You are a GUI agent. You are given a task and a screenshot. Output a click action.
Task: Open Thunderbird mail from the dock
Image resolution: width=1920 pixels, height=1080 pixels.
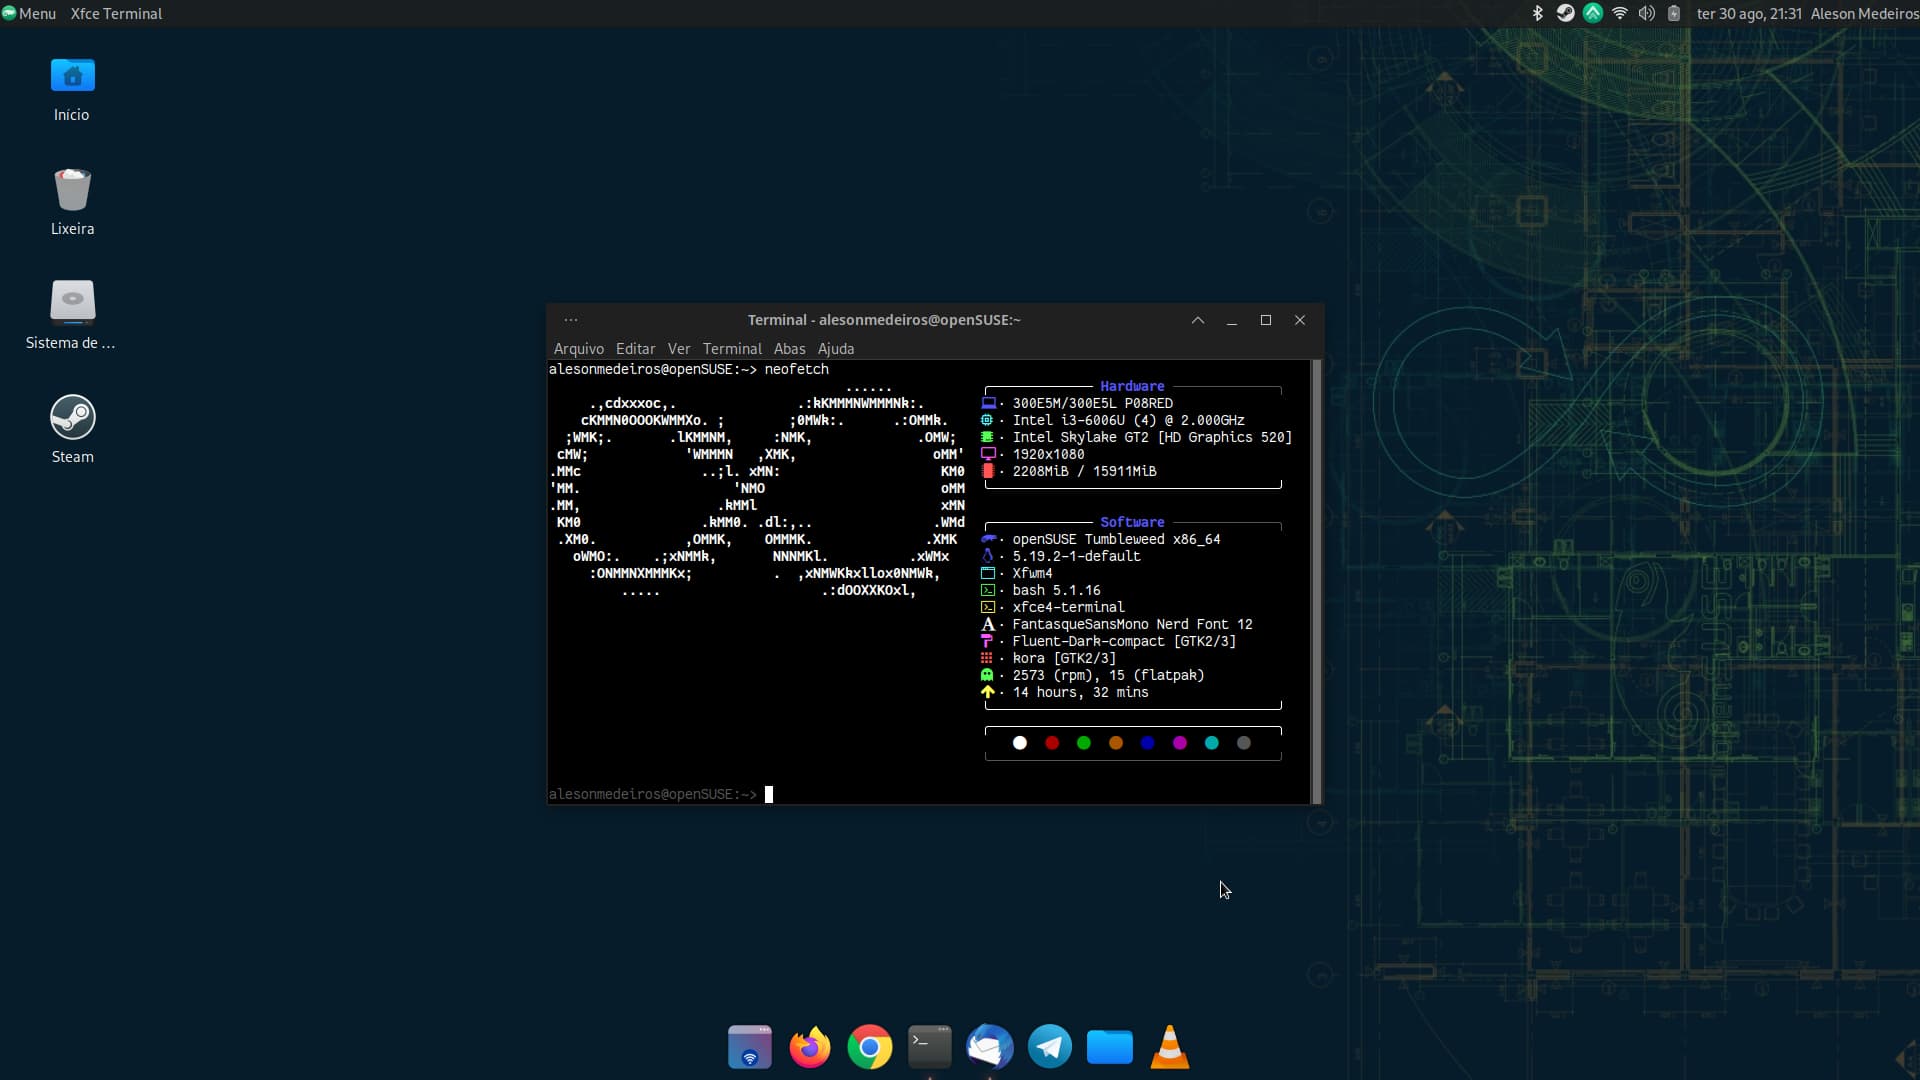pyautogui.click(x=990, y=1047)
